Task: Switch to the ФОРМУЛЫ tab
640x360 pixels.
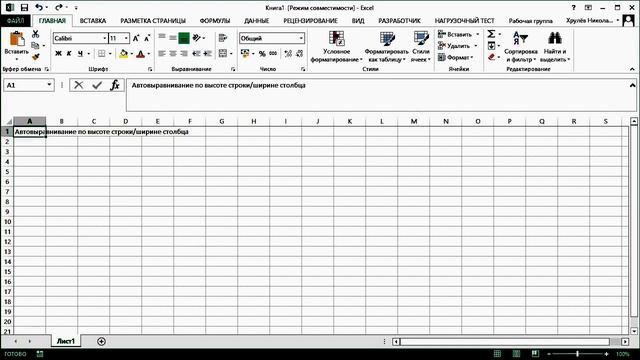Action: (215, 20)
